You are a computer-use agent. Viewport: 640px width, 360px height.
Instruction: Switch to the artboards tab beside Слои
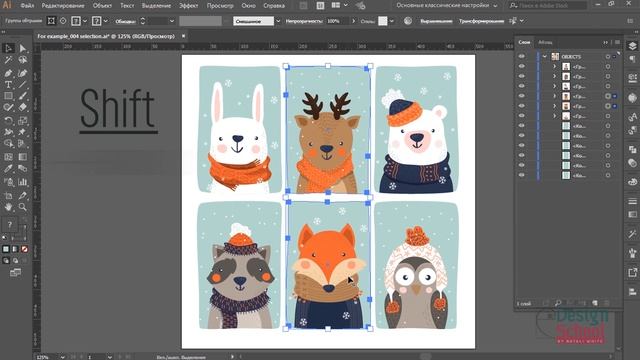(x=545, y=42)
